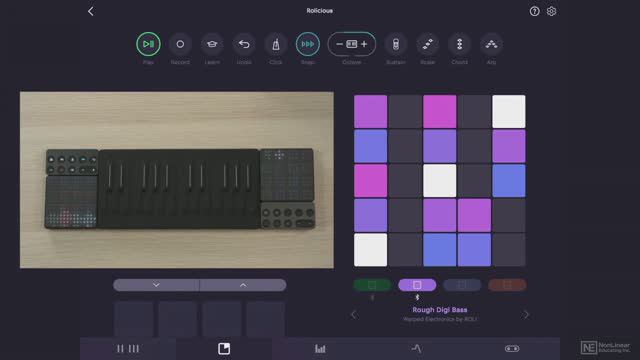Click the Bluetooth icon under the purple track
The image size is (640, 360).
[x=417, y=298]
